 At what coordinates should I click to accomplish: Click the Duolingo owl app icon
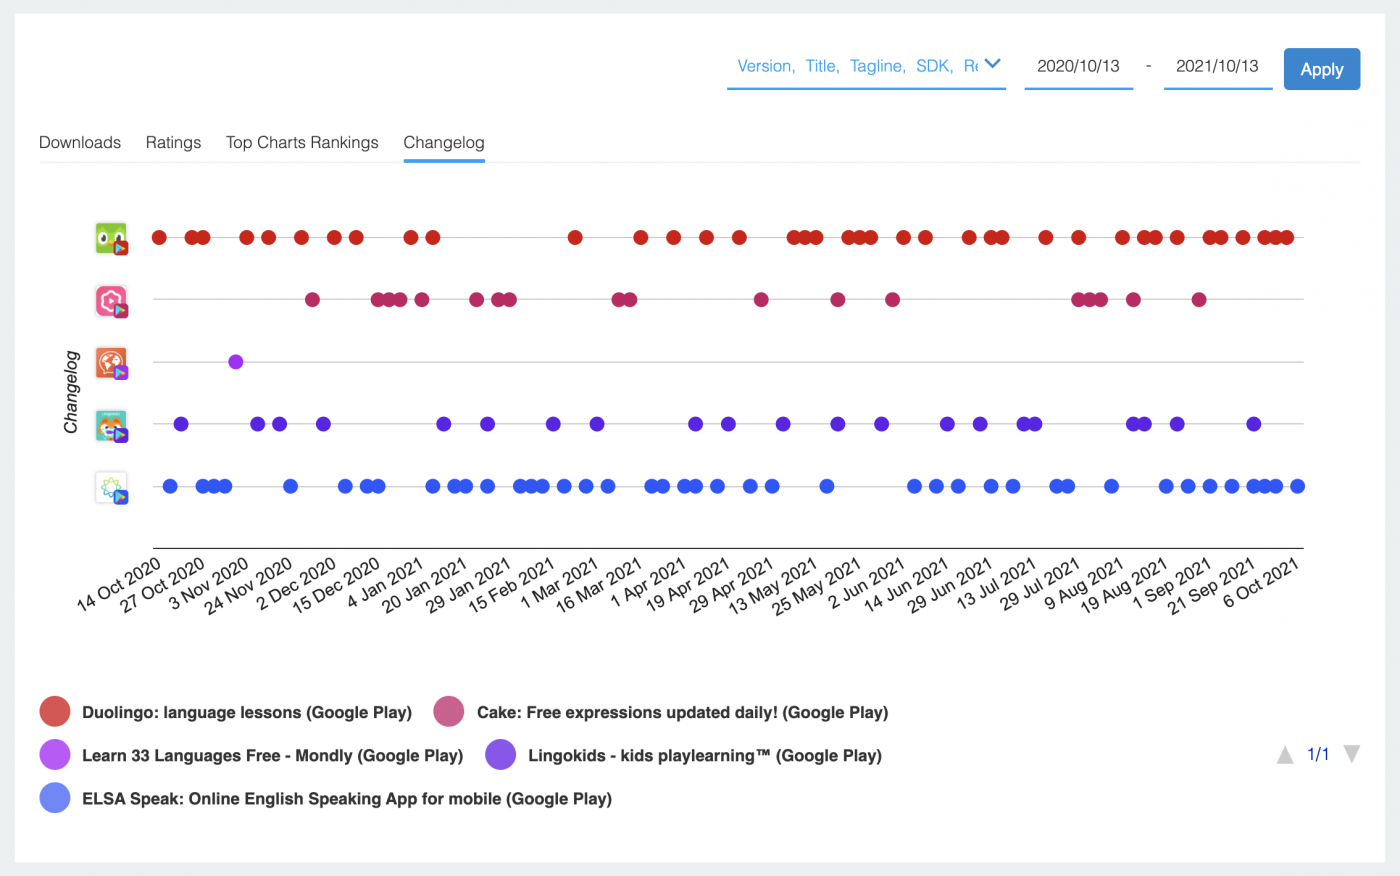pyautogui.click(x=111, y=237)
